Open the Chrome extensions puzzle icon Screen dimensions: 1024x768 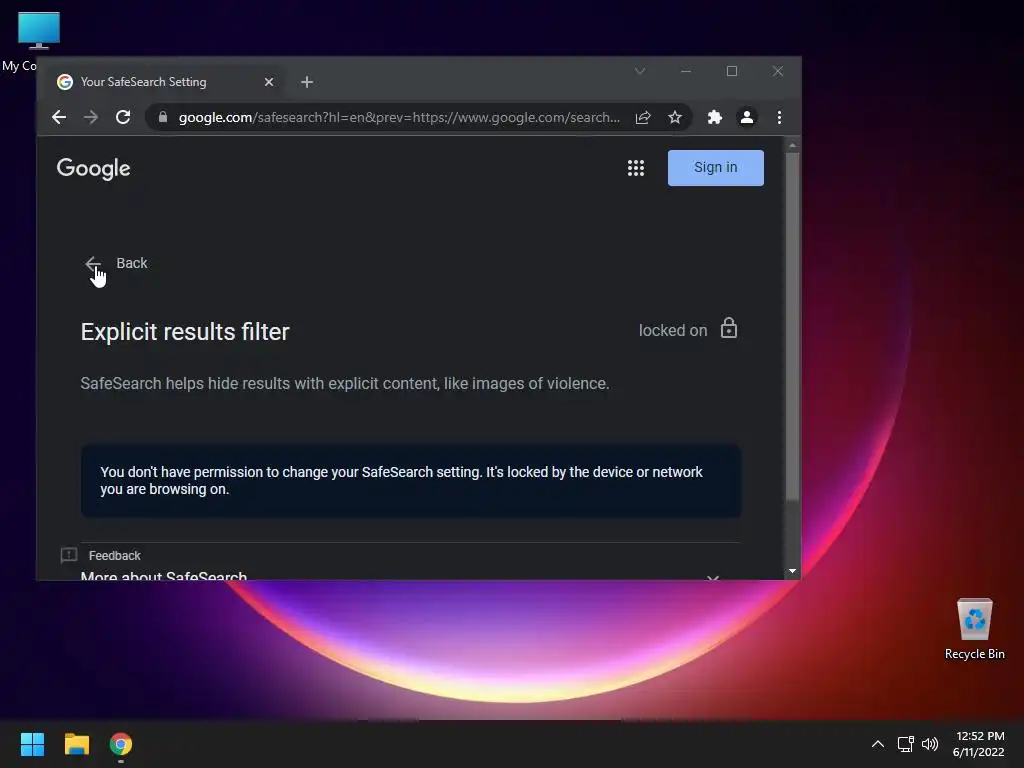click(714, 117)
